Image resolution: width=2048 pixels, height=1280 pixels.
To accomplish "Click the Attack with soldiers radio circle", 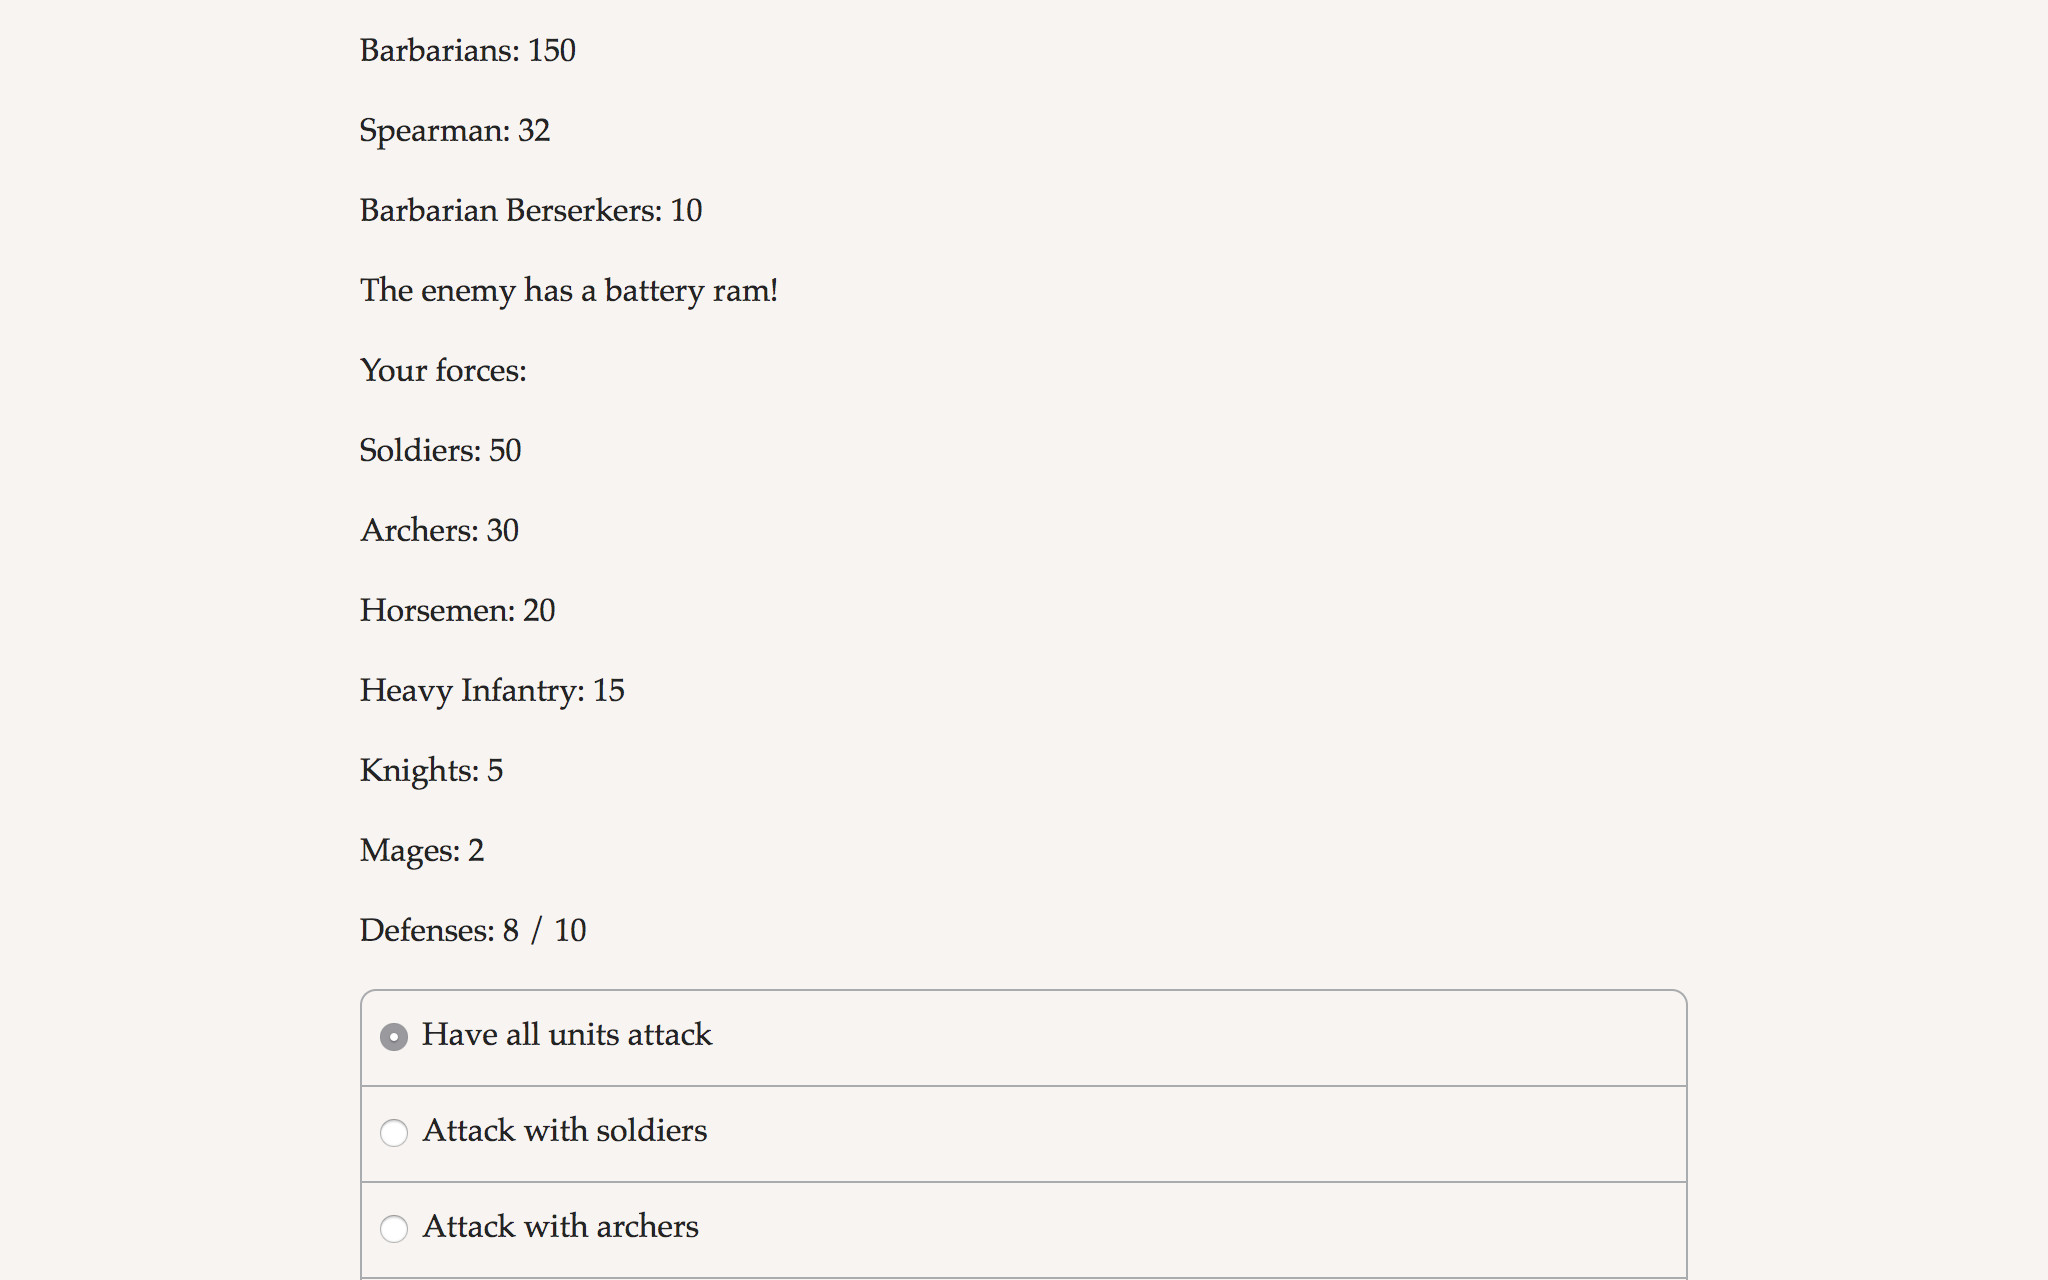I will 395,1133.
